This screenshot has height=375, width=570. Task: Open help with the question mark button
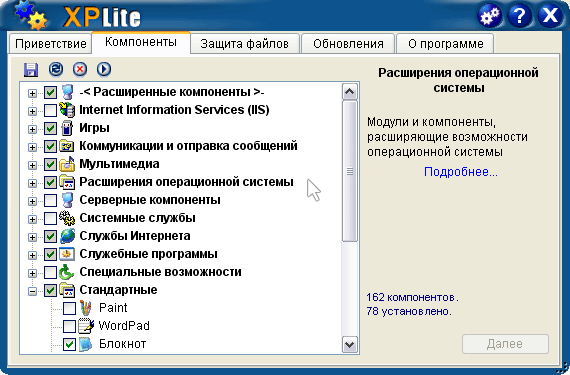(519, 16)
